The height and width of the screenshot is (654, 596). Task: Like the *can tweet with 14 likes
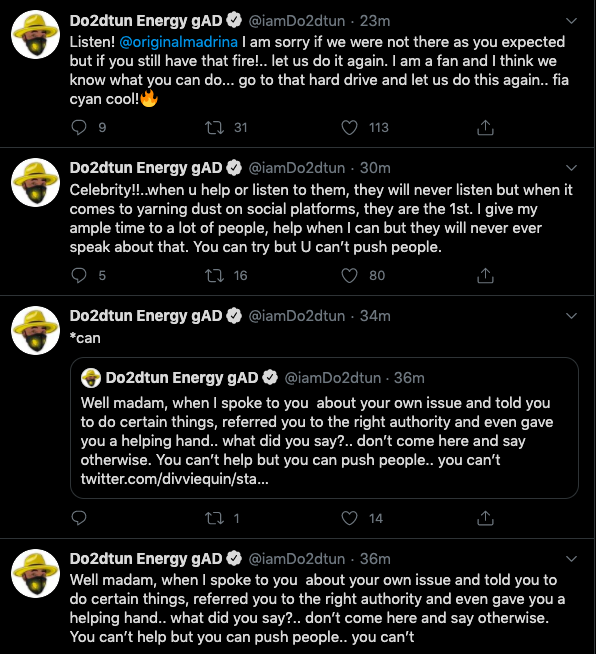click(x=349, y=518)
